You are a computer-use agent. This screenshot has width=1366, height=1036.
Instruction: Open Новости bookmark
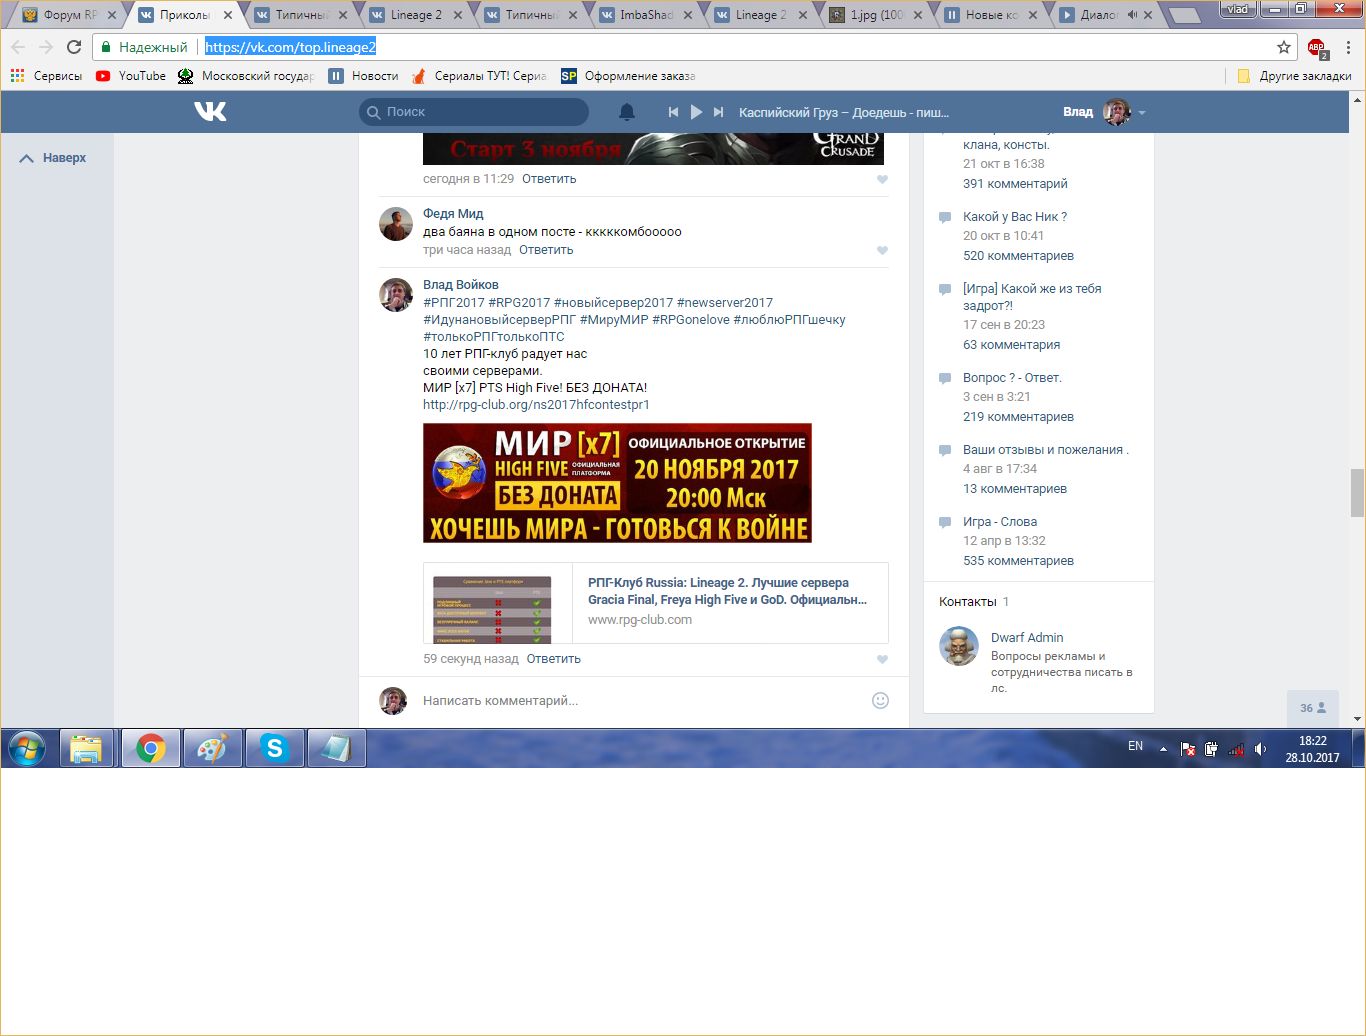pos(364,76)
